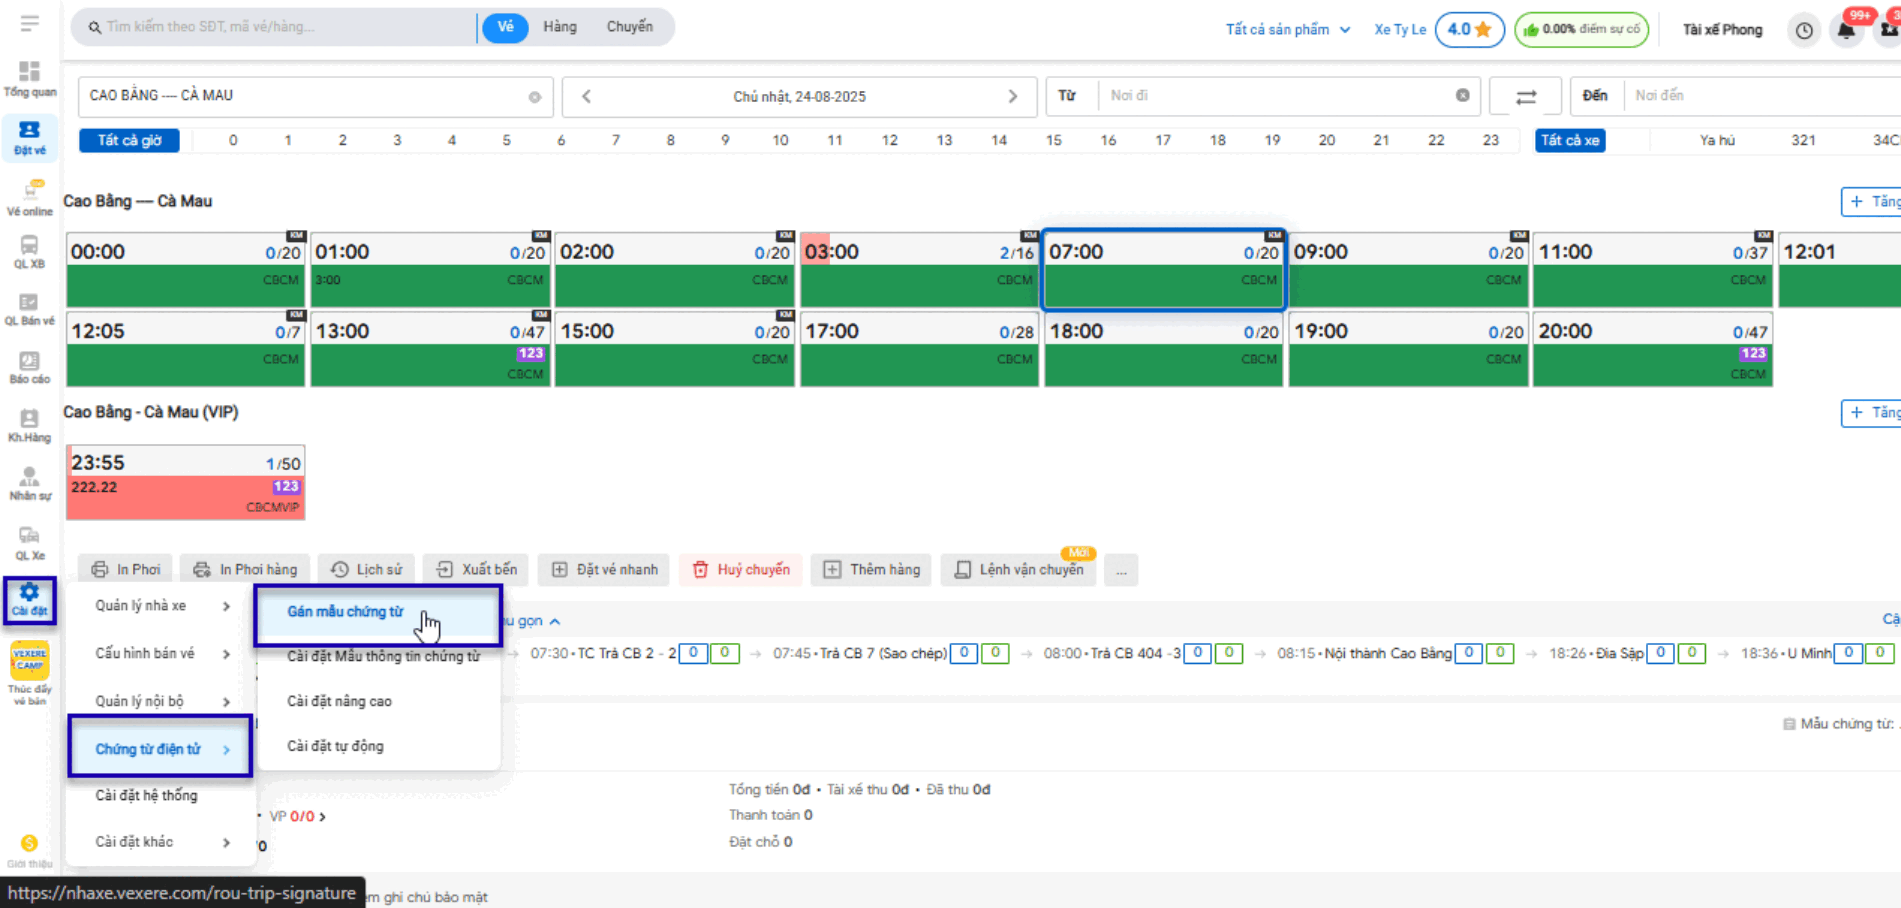Expand the Cài đặt khác submenu

(x=160, y=842)
